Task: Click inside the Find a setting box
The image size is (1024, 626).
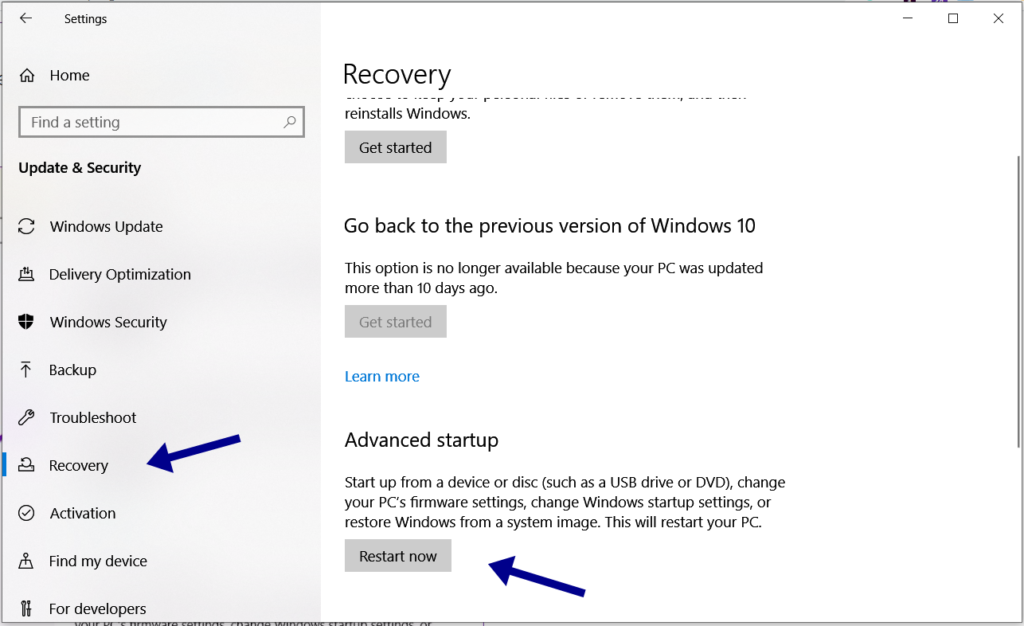Action: click(150, 122)
